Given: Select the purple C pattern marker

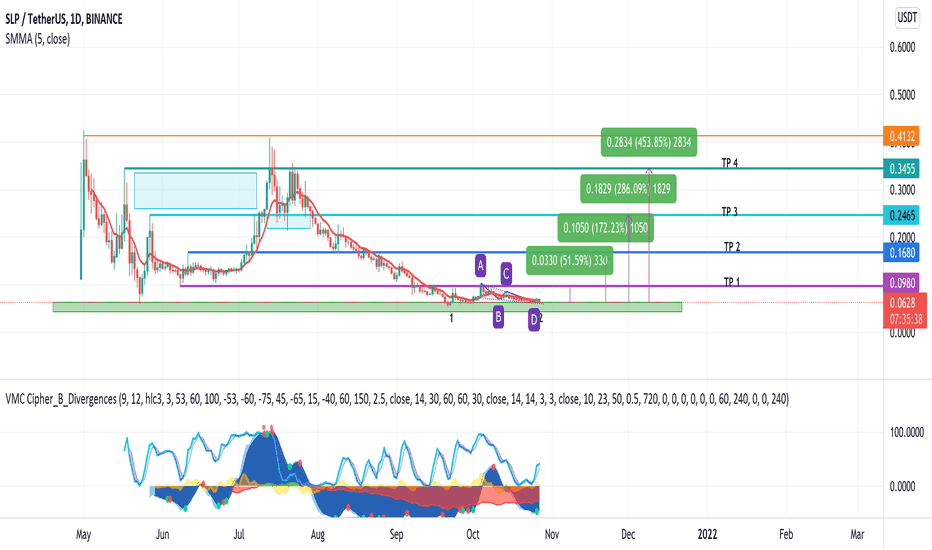Looking at the screenshot, I should coord(506,274).
